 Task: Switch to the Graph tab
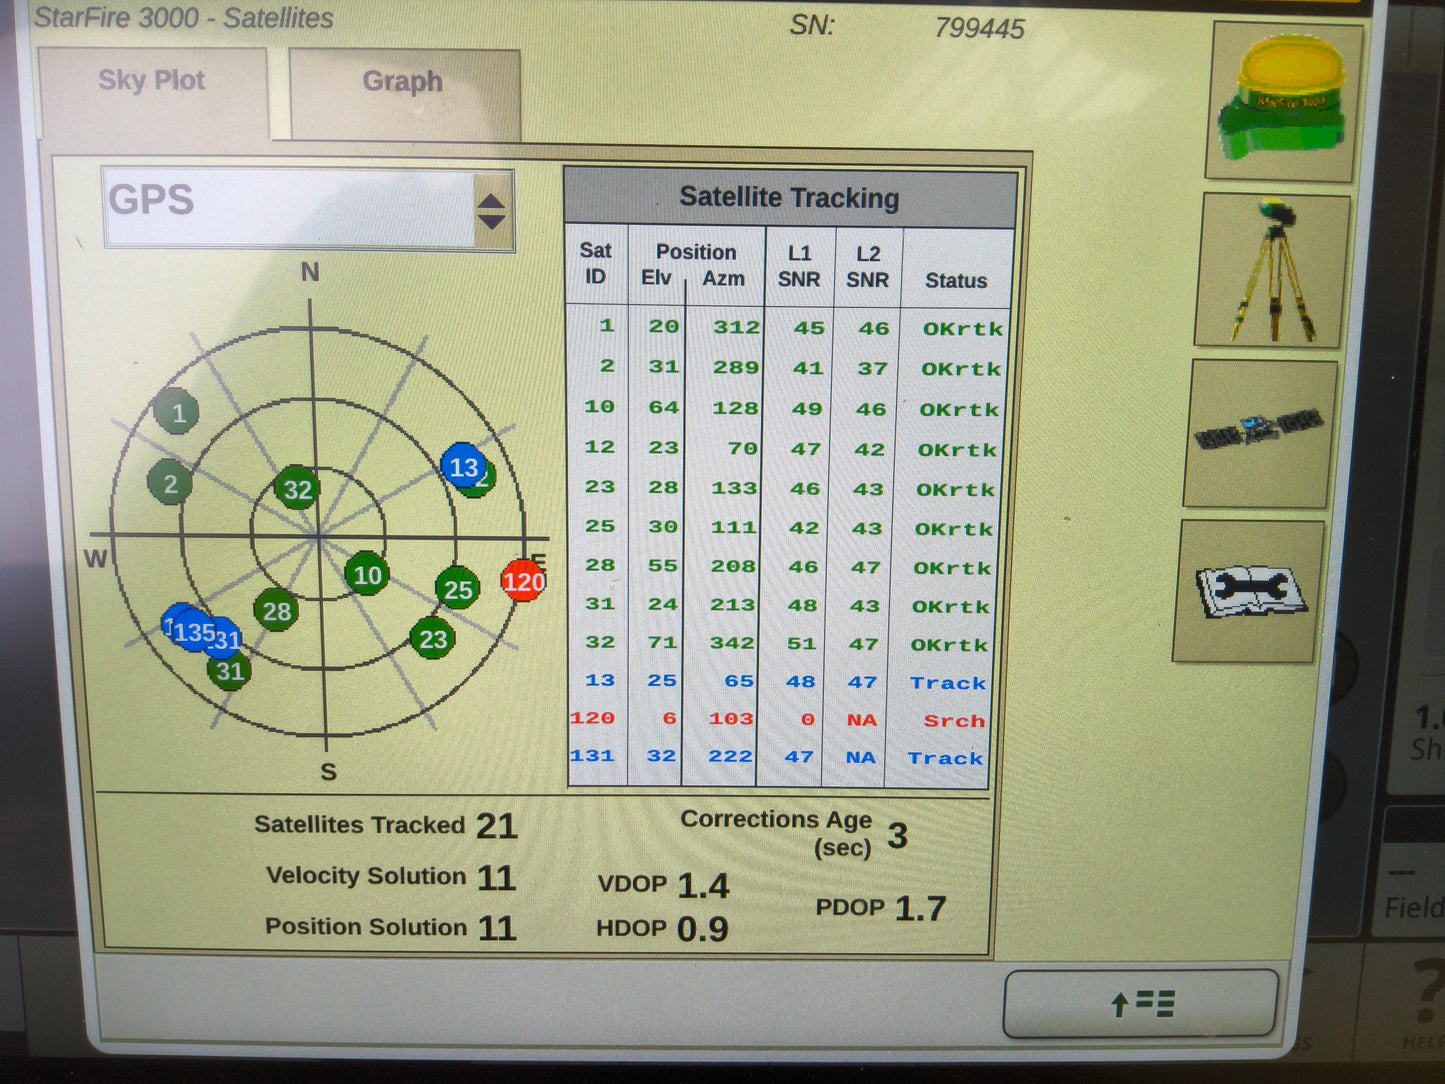404,93
